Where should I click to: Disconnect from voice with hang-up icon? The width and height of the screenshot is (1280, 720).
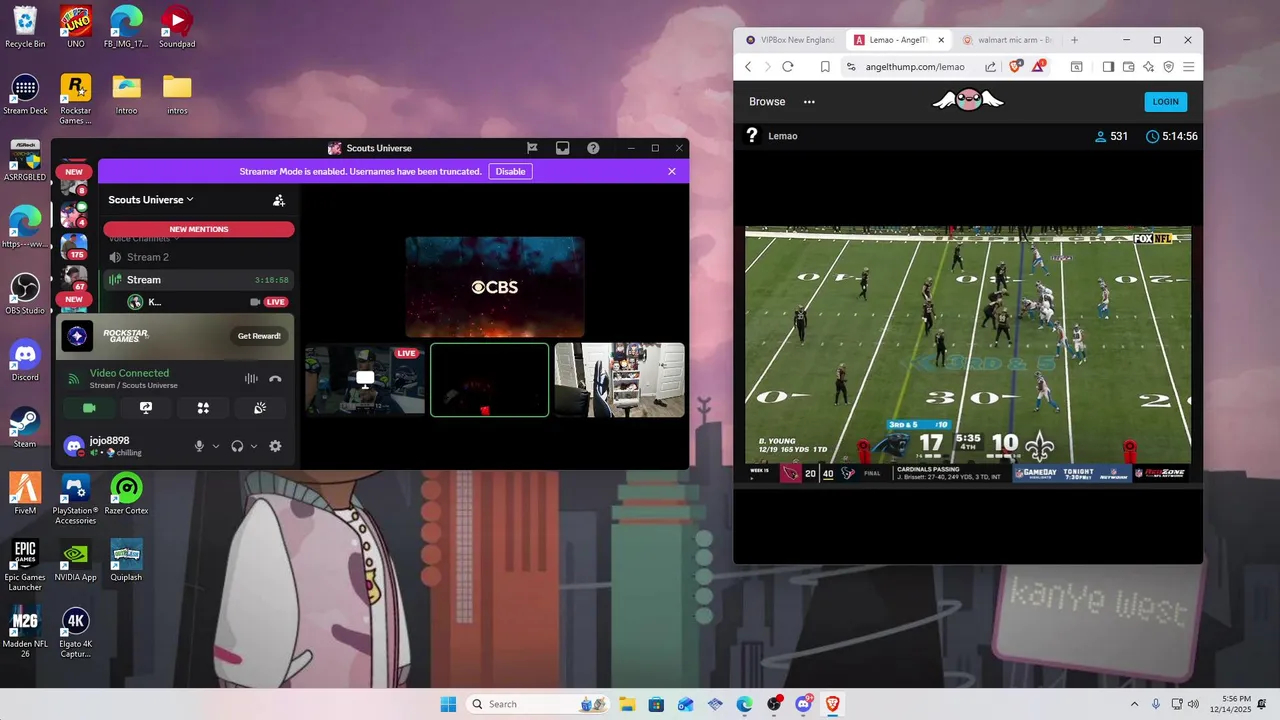275,379
